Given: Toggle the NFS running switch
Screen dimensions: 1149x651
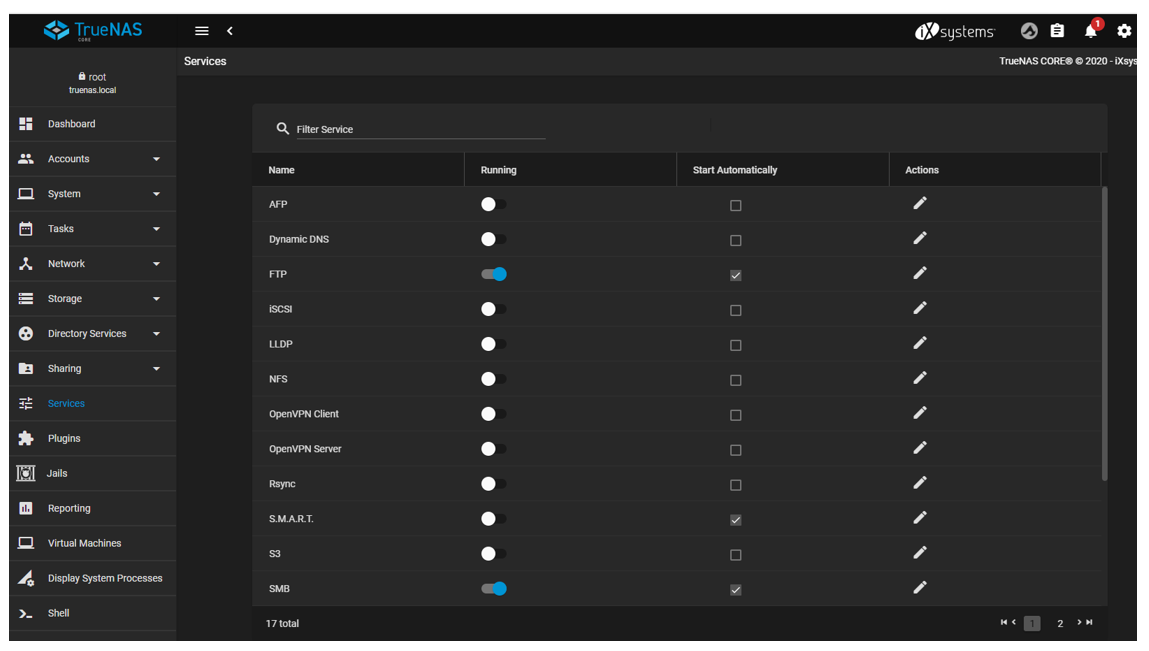Looking at the screenshot, I should tap(493, 379).
